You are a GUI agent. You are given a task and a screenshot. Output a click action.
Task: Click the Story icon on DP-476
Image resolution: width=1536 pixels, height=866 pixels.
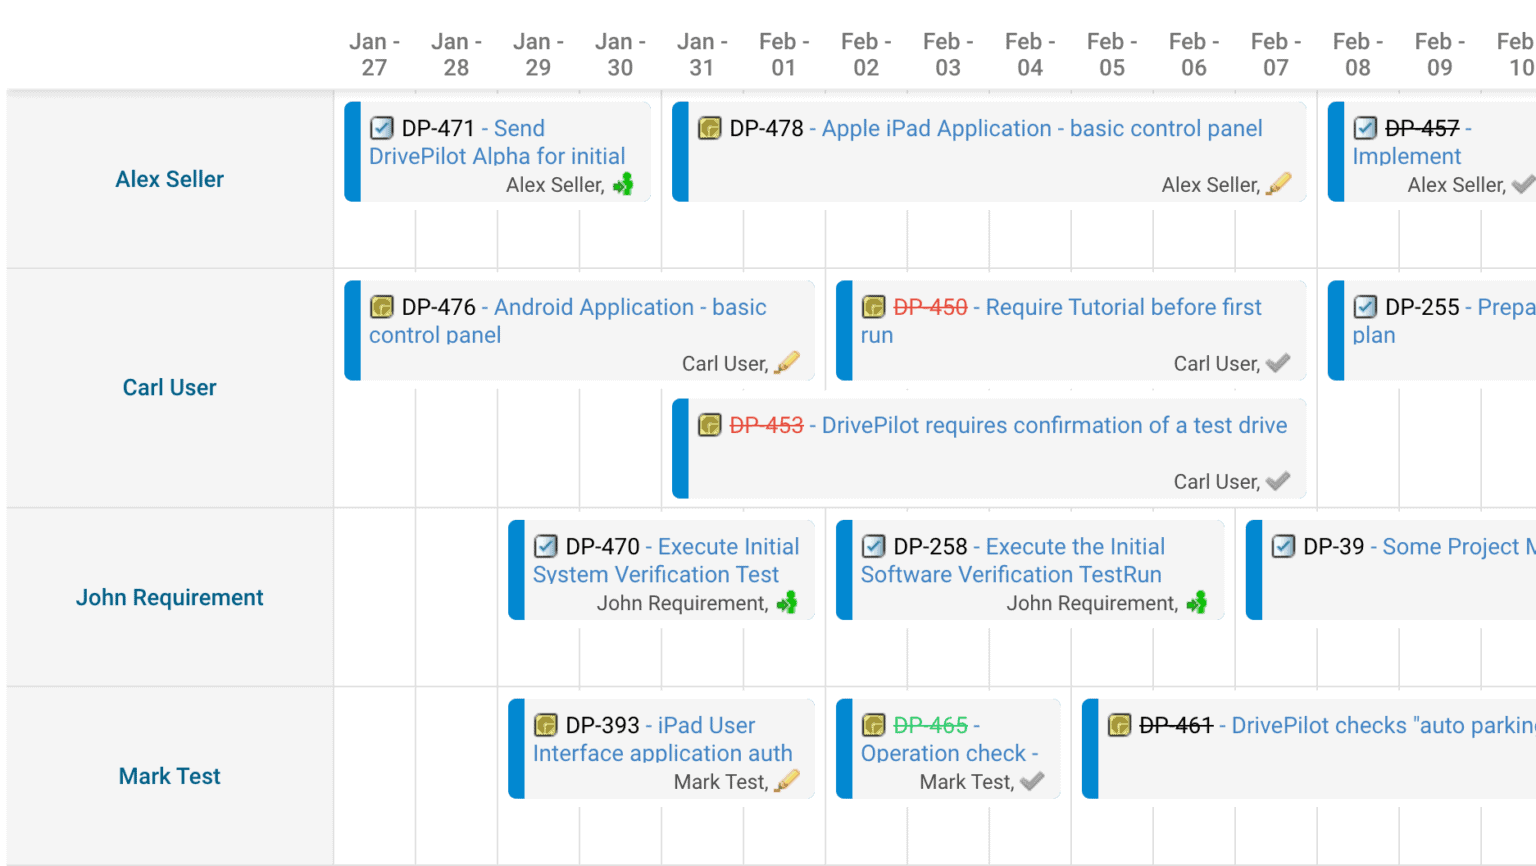point(381,306)
